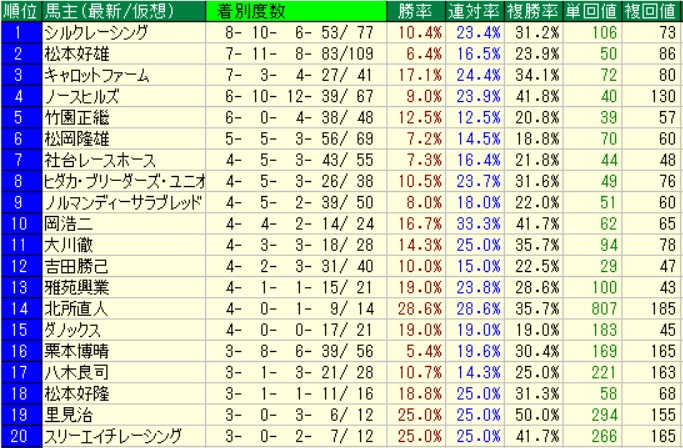Select owner 松本好雄

77,54
